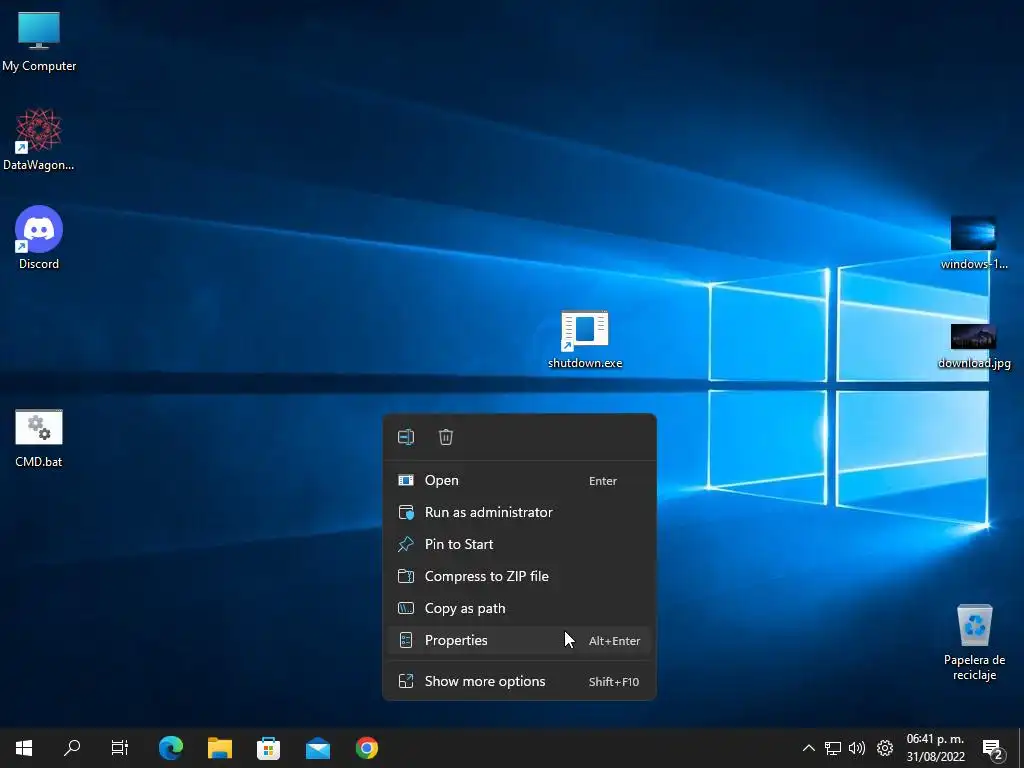Click the Delete trash icon in context menu

[x=446, y=437]
